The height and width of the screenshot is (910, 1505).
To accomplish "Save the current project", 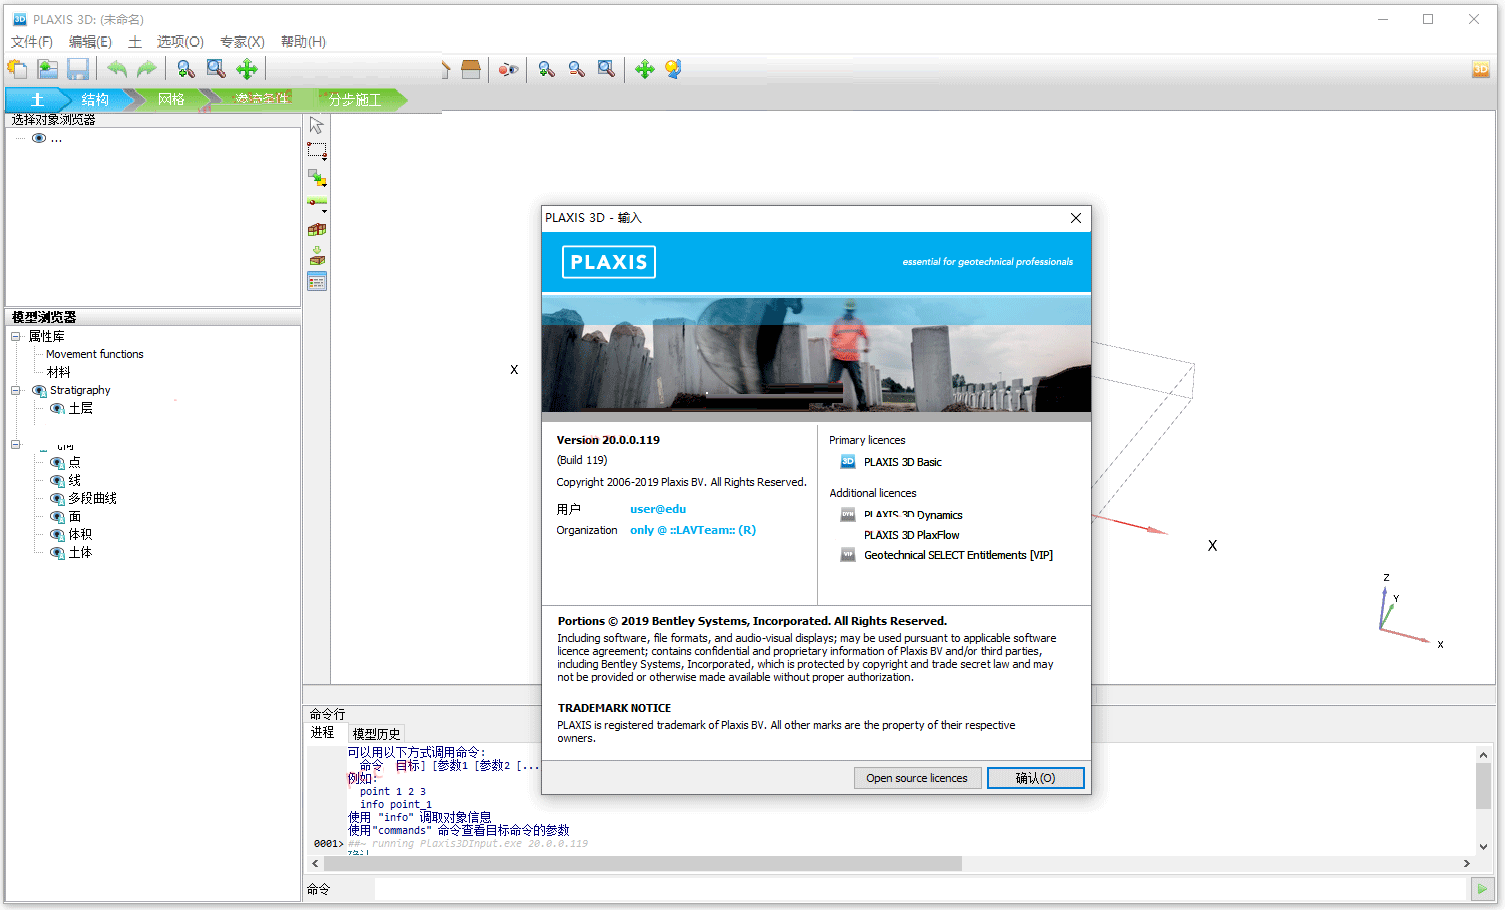I will point(77,68).
